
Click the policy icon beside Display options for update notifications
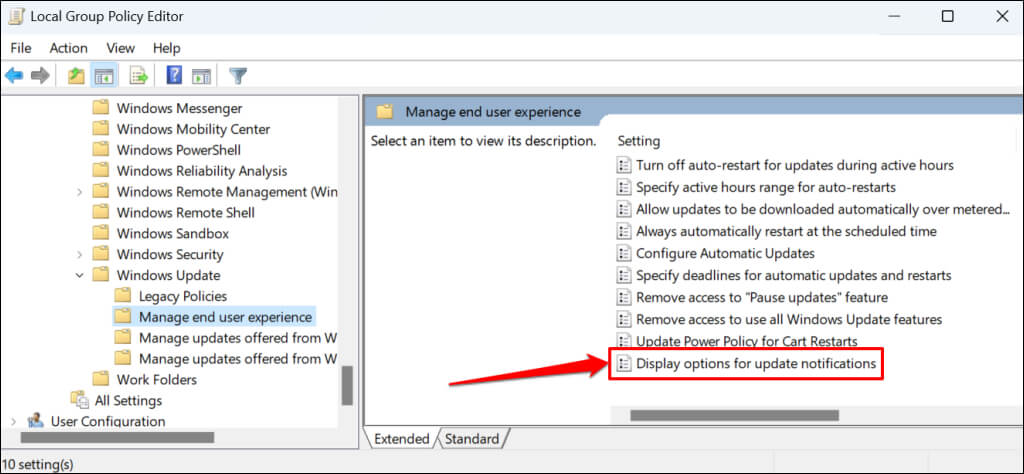tap(624, 364)
